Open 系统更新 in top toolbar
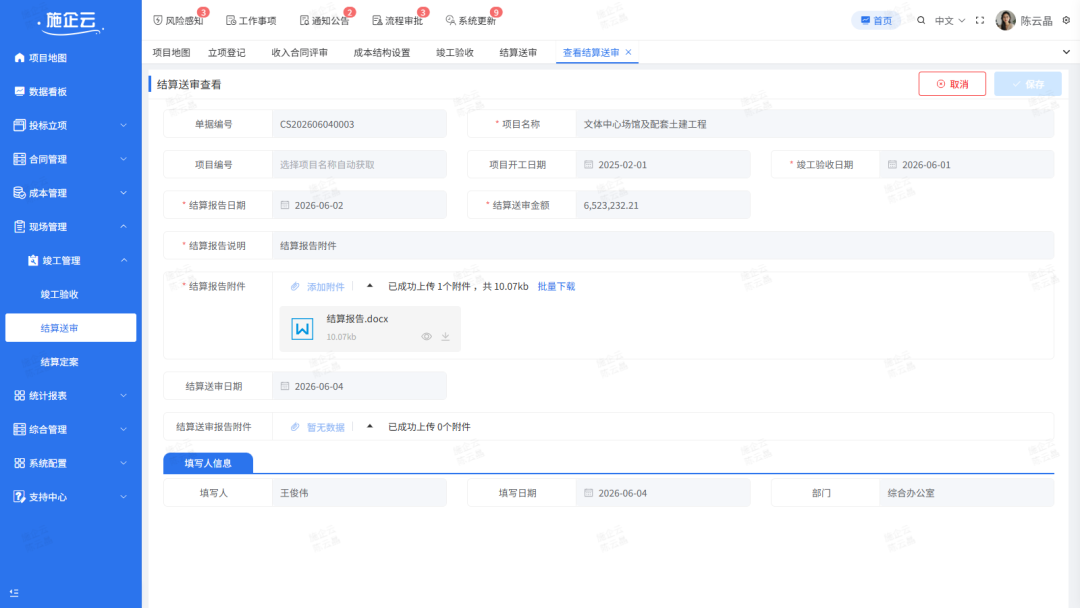The image size is (1080, 608). tap(470, 21)
